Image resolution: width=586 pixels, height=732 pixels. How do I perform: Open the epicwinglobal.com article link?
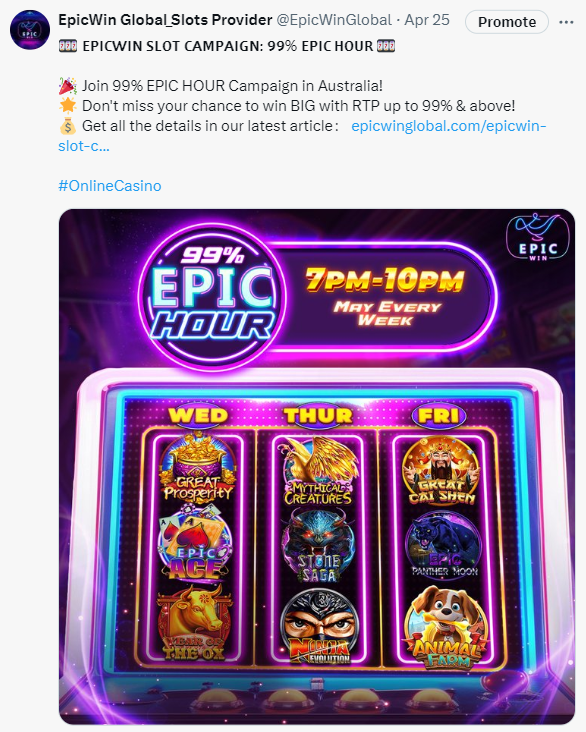coord(448,126)
